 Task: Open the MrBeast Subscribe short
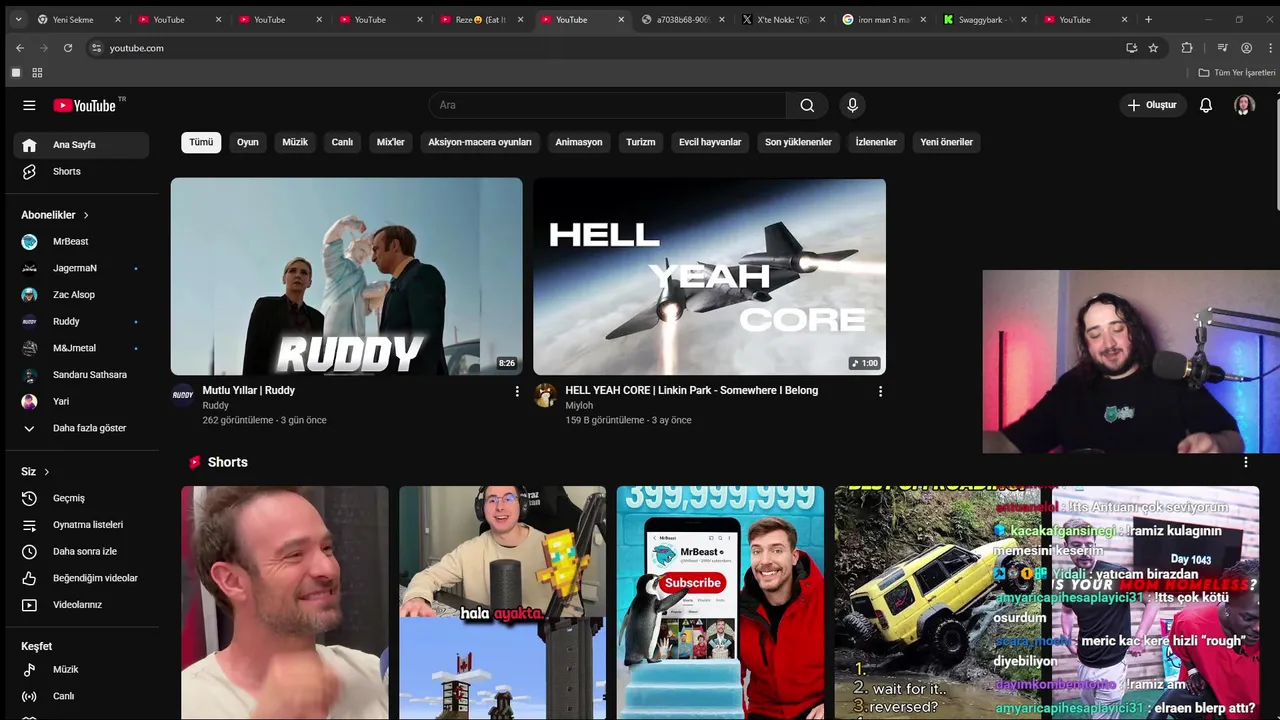[x=720, y=603]
